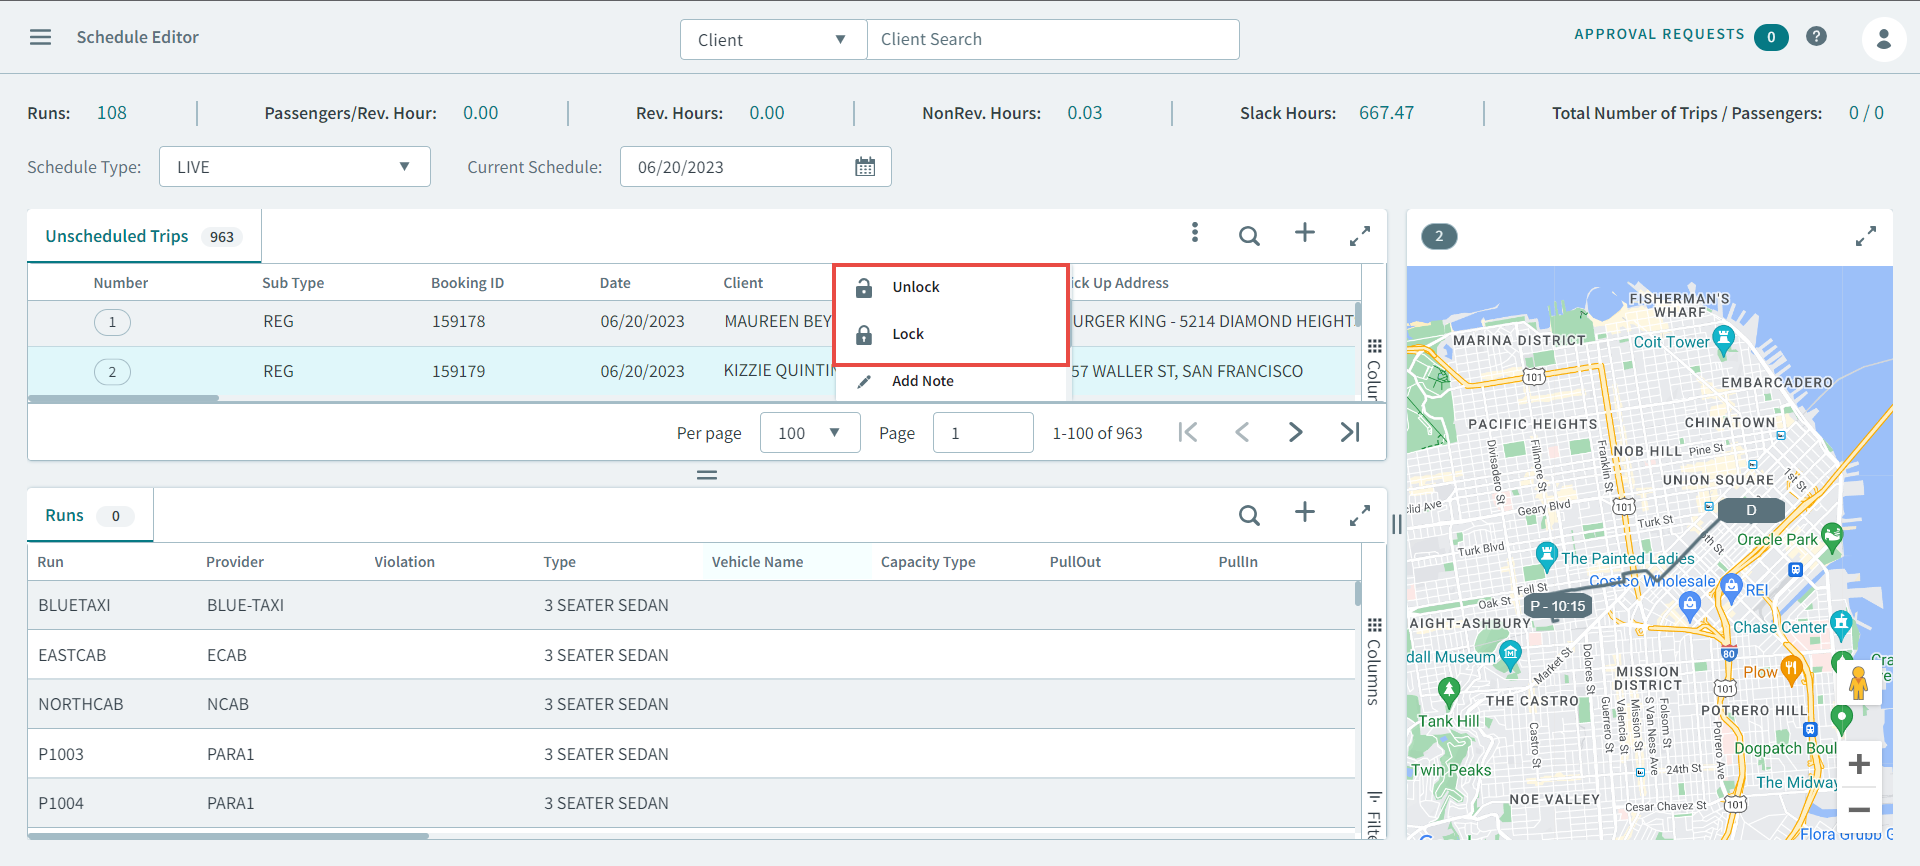1920x866 pixels.
Task: Open Columns sidebar in Runs table
Action: [1374, 662]
